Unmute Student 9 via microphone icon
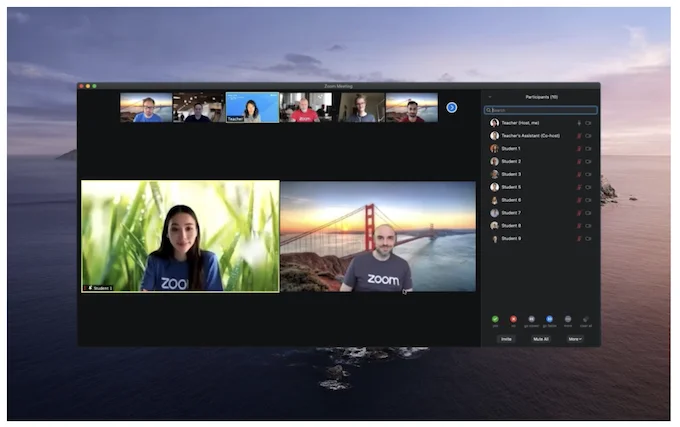The height and width of the screenshot is (427, 680). (x=579, y=238)
